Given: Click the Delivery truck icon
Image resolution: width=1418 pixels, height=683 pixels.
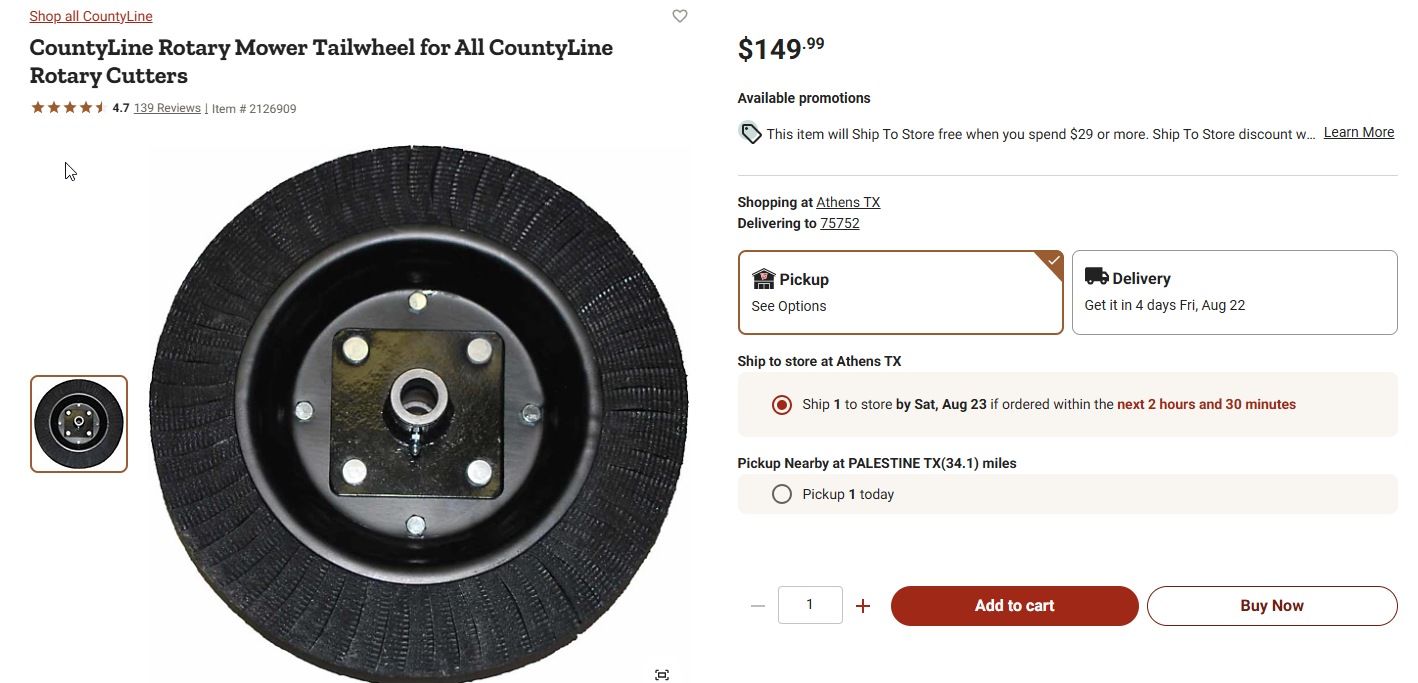Looking at the screenshot, I should pos(1096,277).
